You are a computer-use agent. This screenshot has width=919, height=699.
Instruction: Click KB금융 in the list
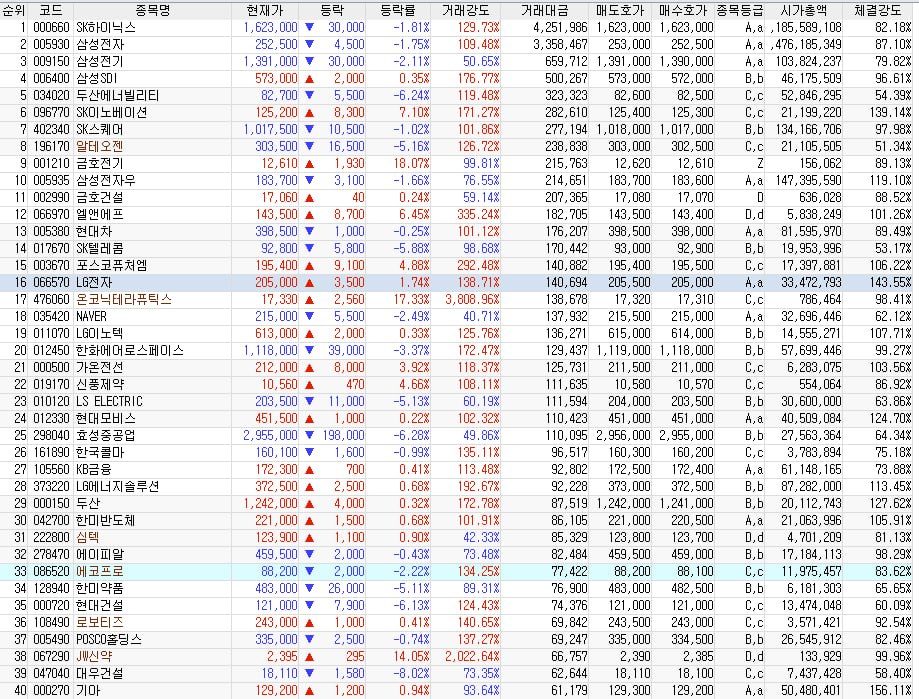coord(94,469)
